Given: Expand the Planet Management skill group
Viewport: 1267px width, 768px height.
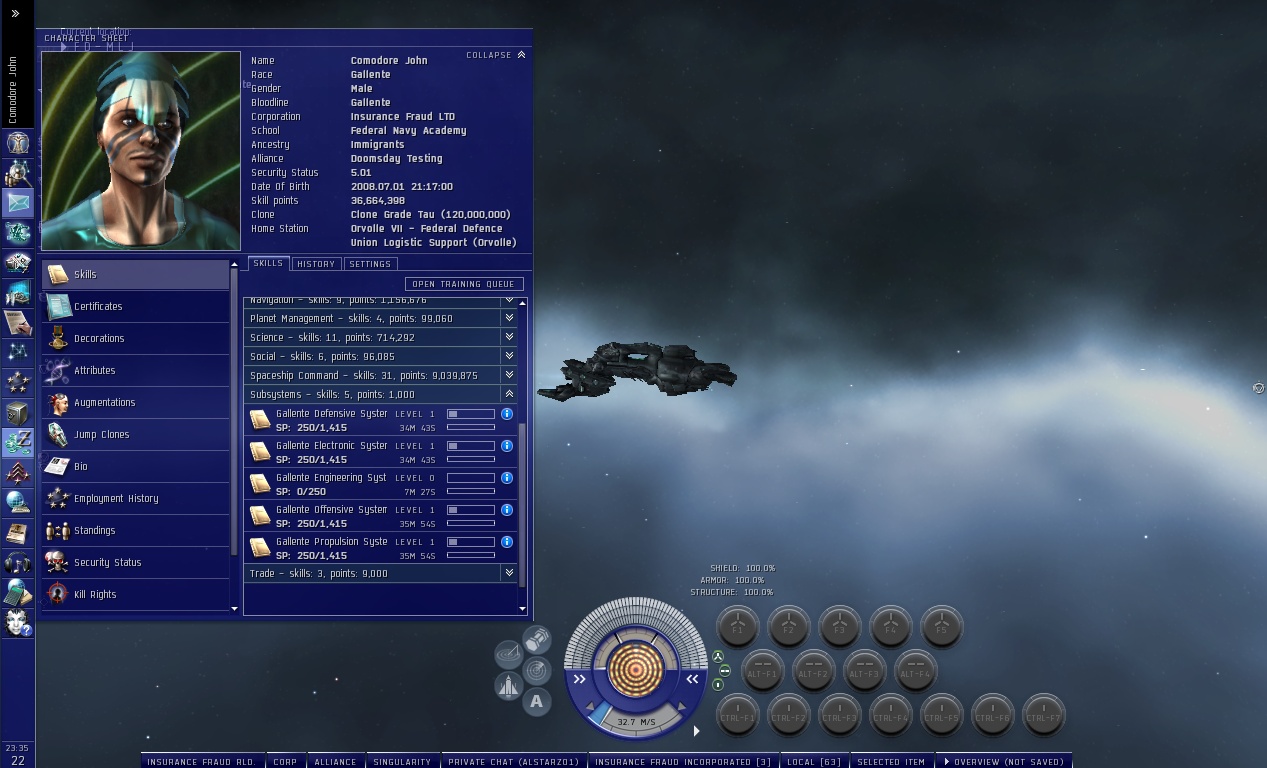Looking at the screenshot, I should (509, 318).
